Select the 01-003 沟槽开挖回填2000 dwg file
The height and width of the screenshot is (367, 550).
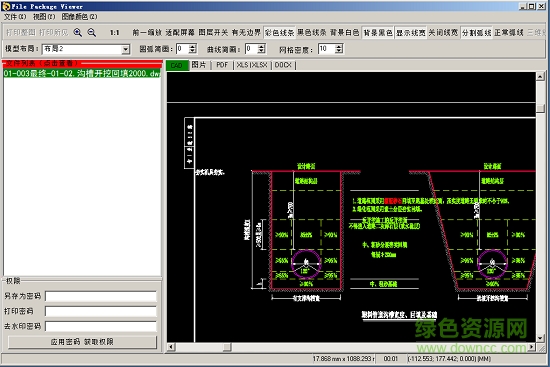click(x=82, y=73)
